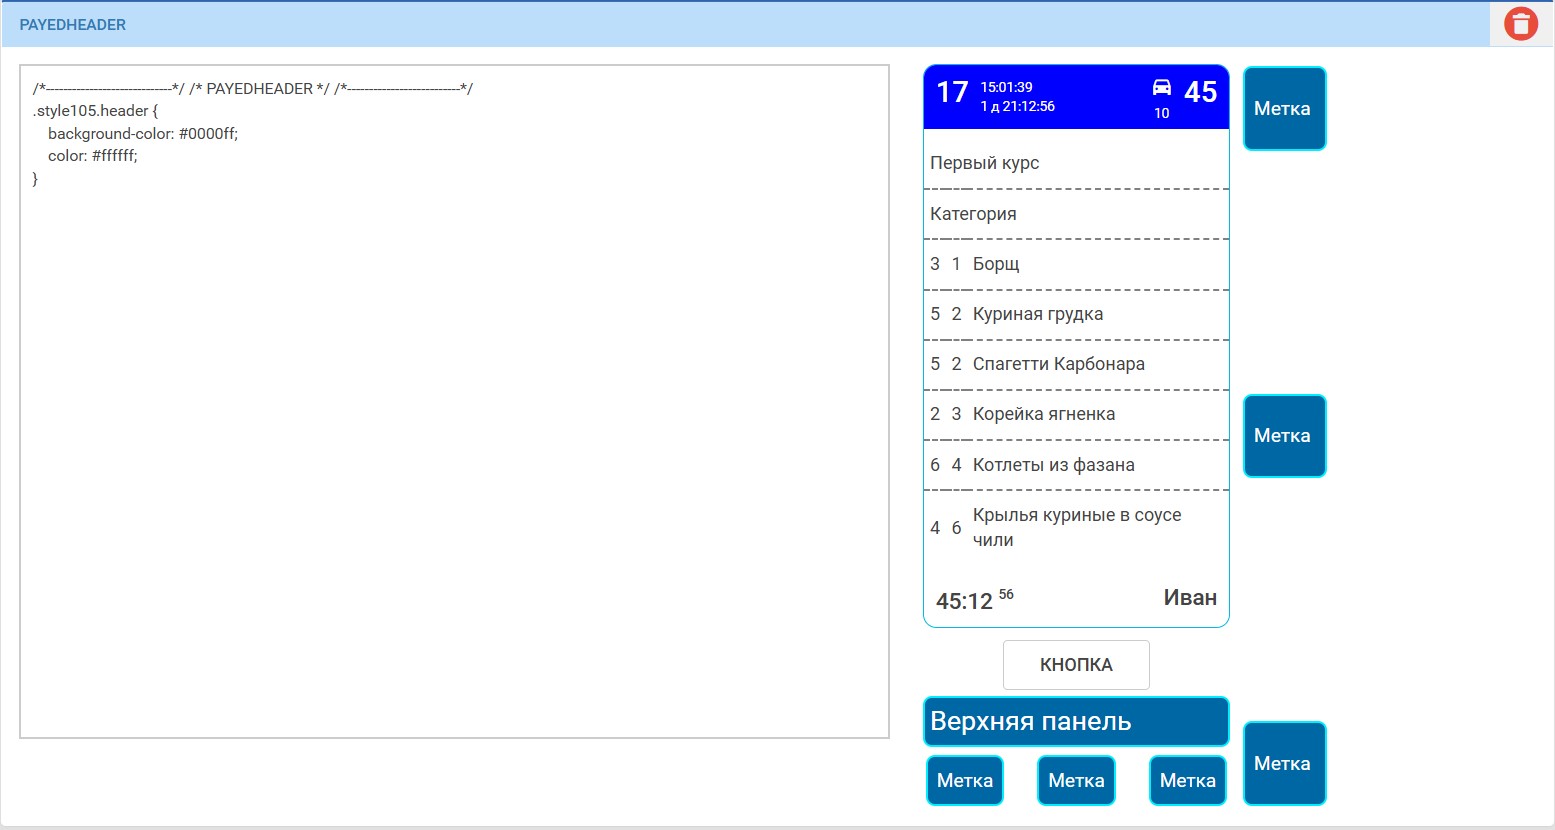The height and width of the screenshot is (830, 1555).
Task: Click the third small Метка under Верхняя панель
Action: click(1187, 781)
